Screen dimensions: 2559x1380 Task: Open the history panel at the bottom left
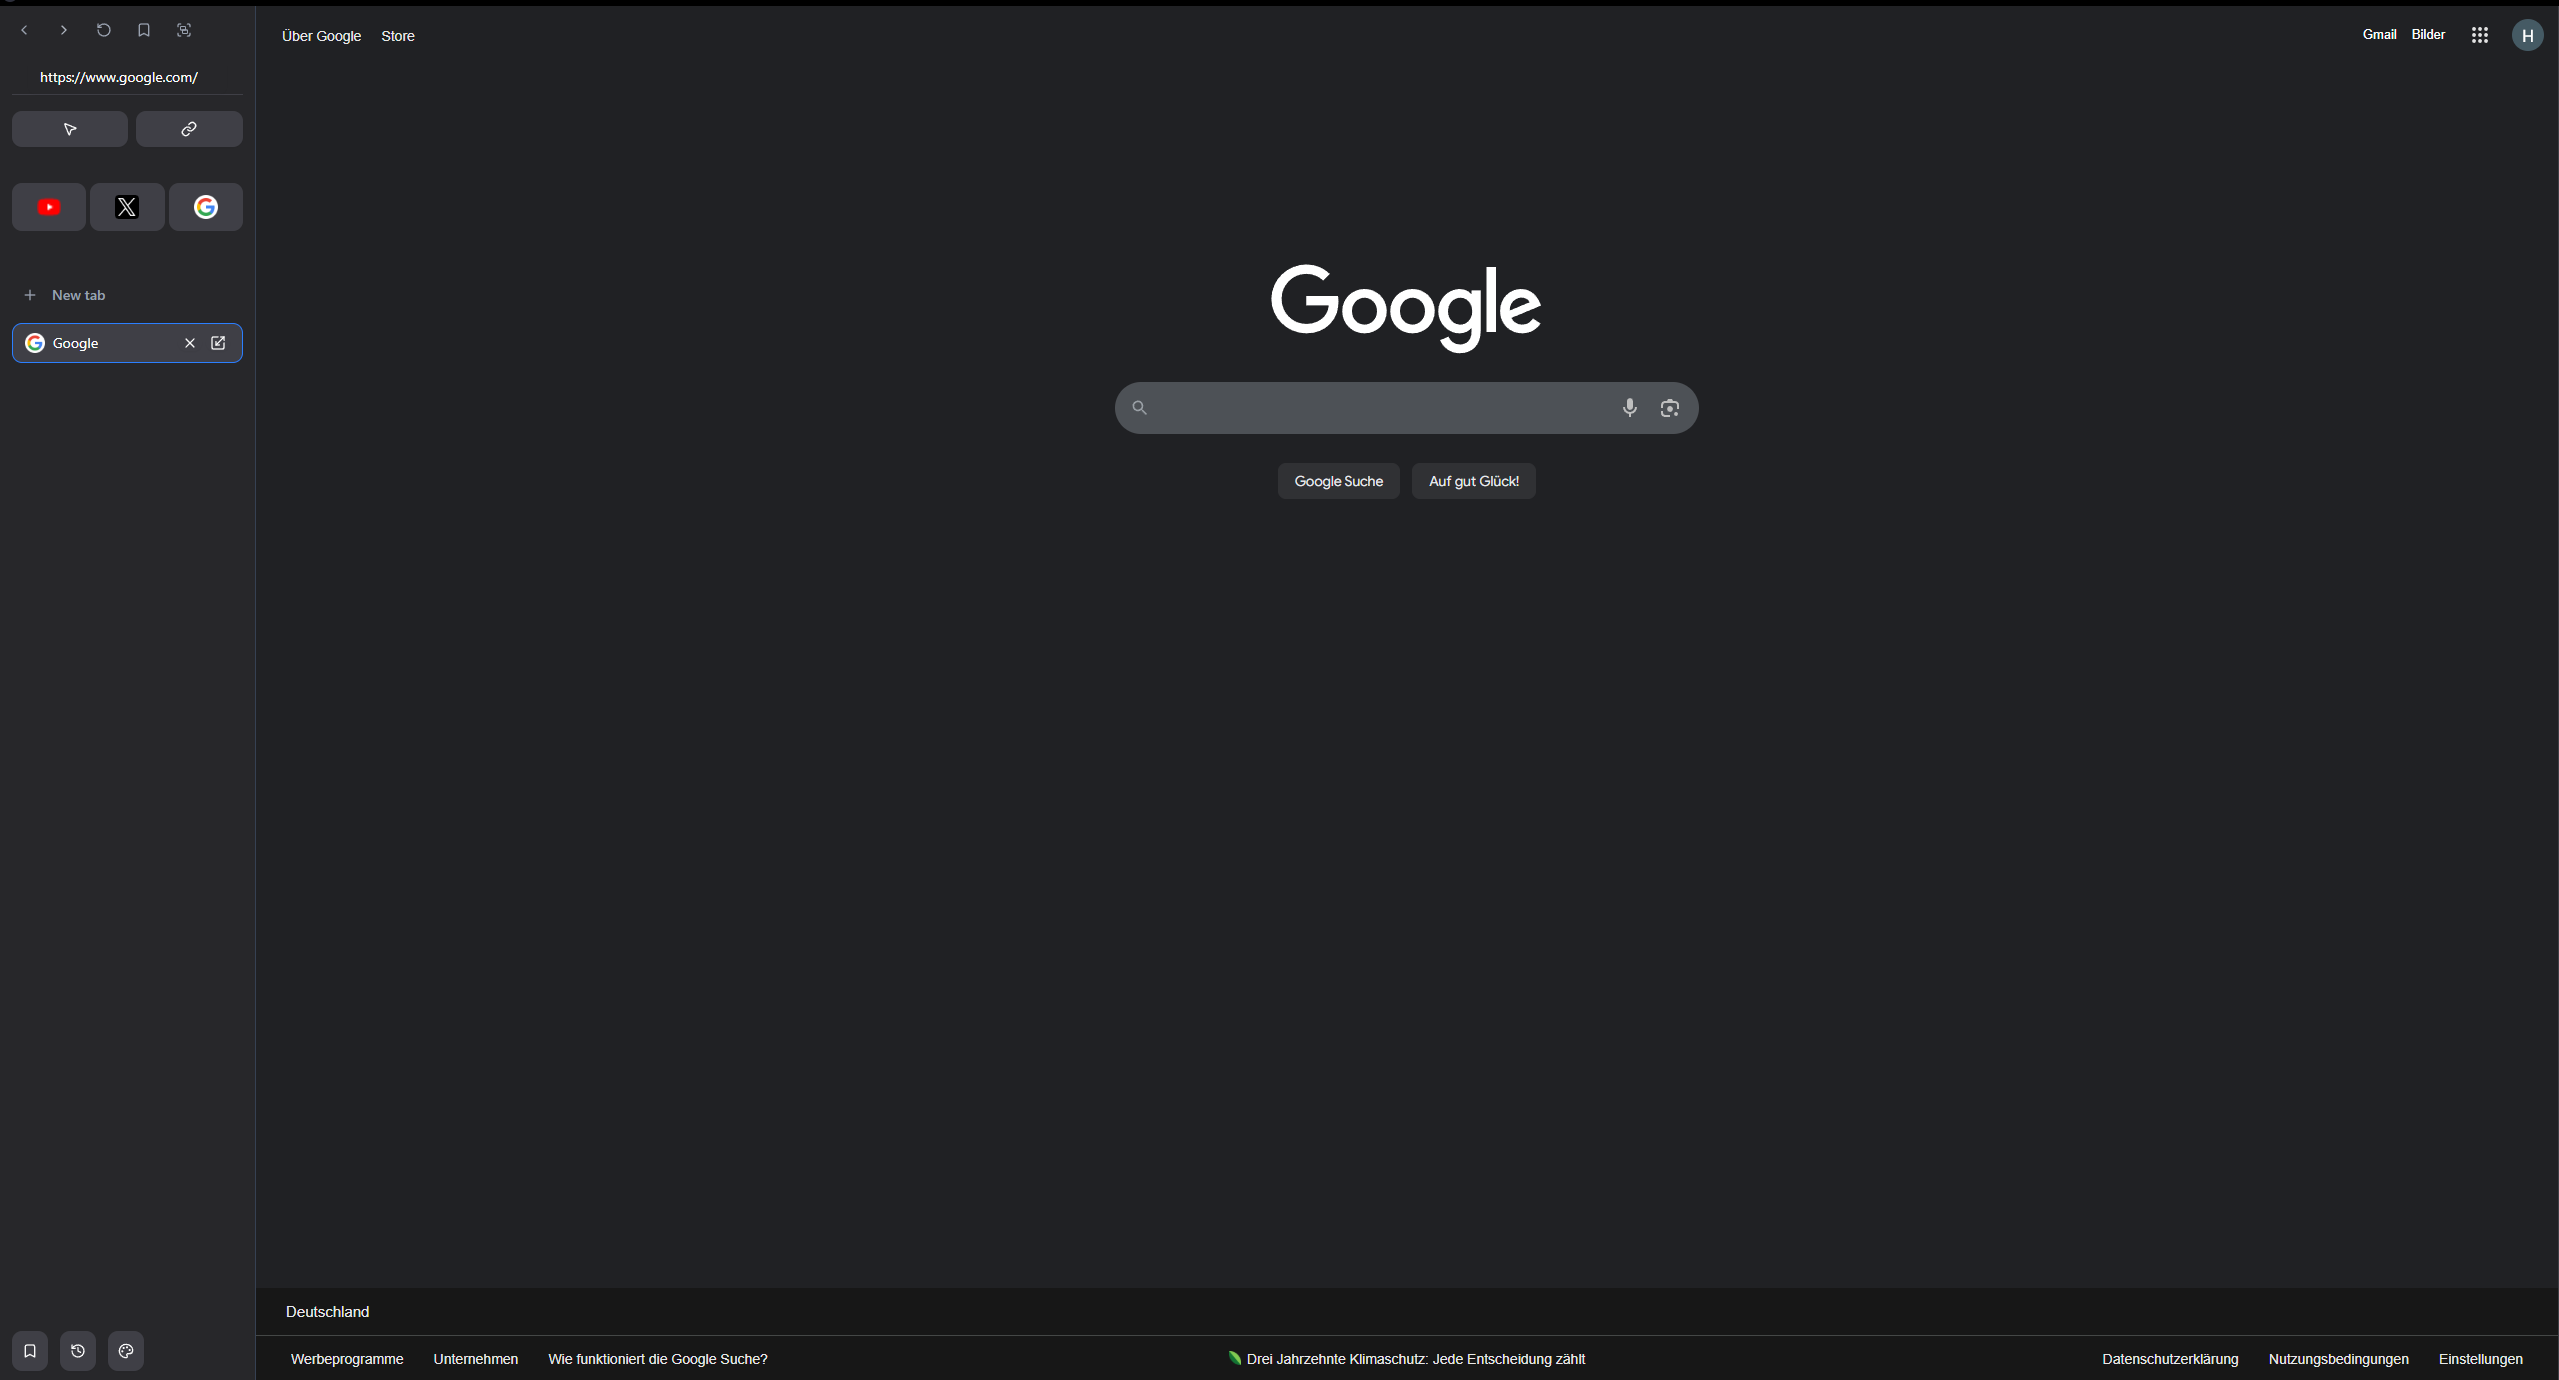(78, 1350)
